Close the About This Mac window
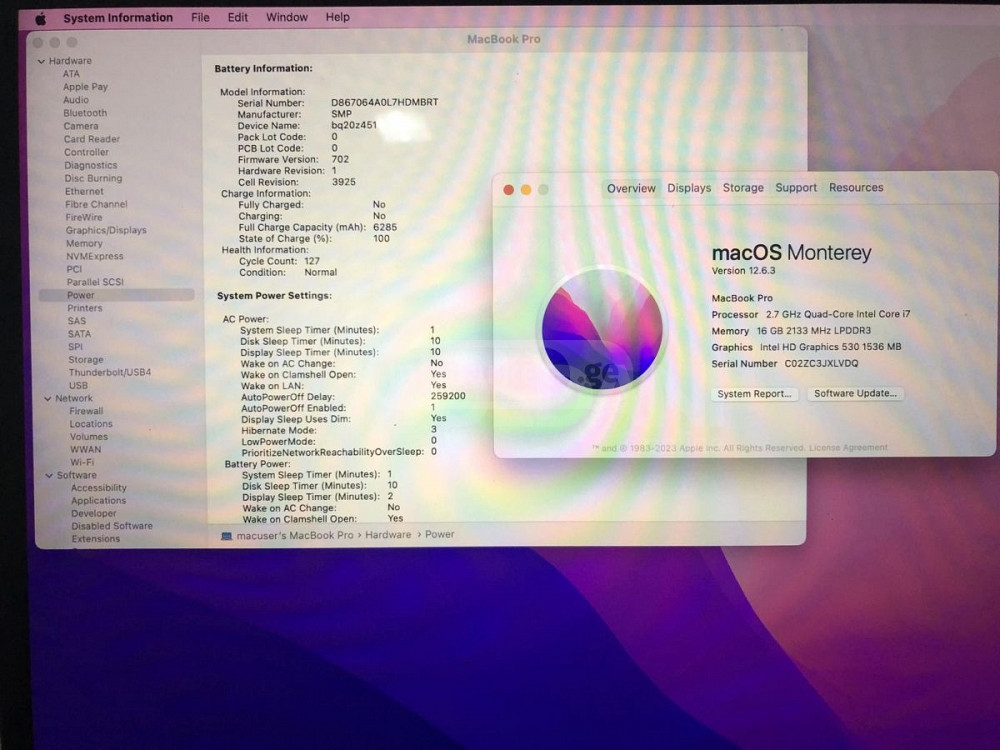Image resolution: width=1000 pixels, height=750 pixels. 509,189
